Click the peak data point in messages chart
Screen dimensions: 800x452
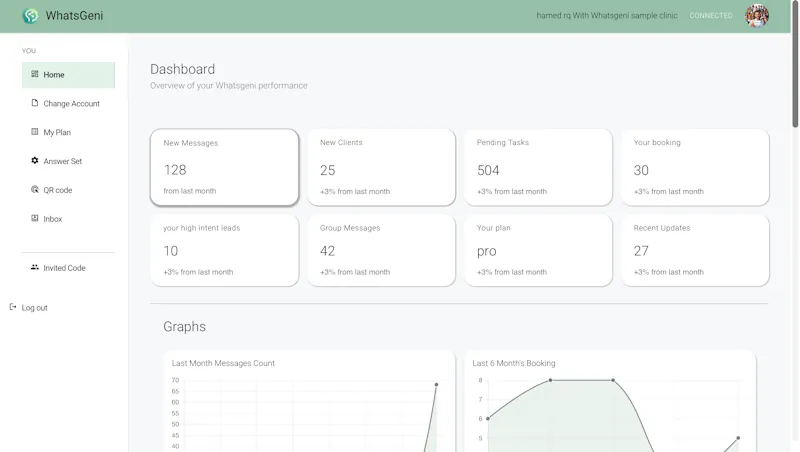436,385
